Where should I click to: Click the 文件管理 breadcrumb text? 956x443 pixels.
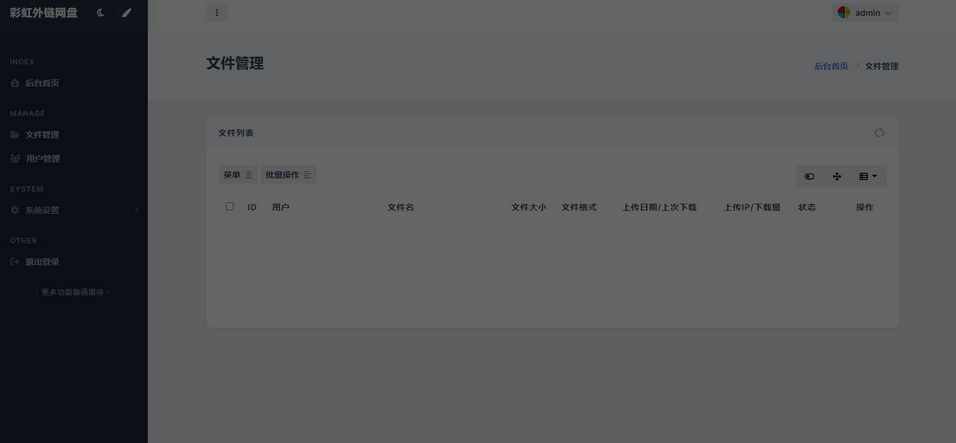click(882, 66)
